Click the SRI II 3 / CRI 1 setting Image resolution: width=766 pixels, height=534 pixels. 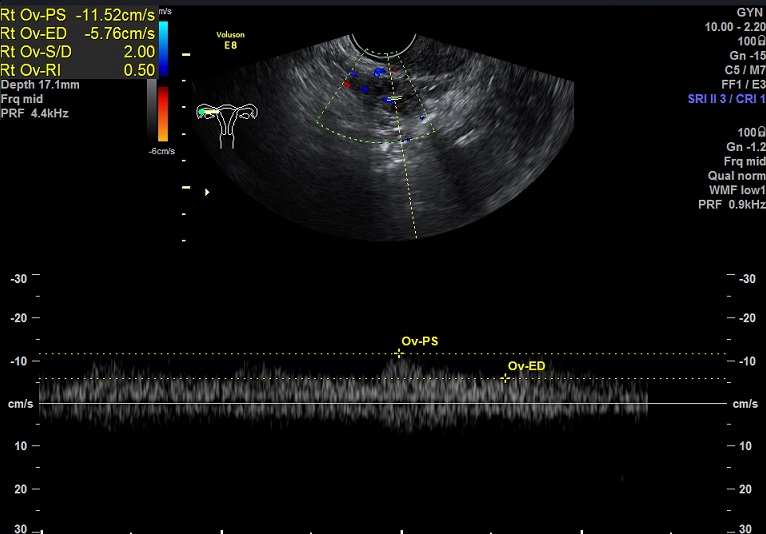724,101
